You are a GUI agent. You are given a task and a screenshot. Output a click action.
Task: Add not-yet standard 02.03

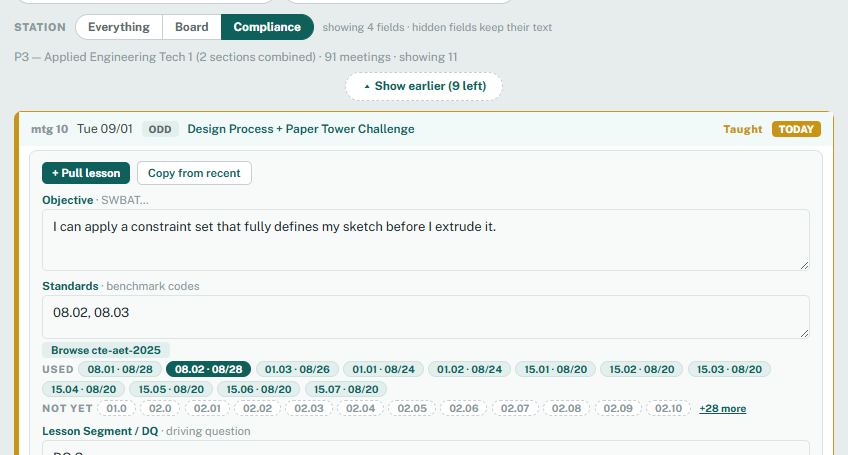coord(309,408)
